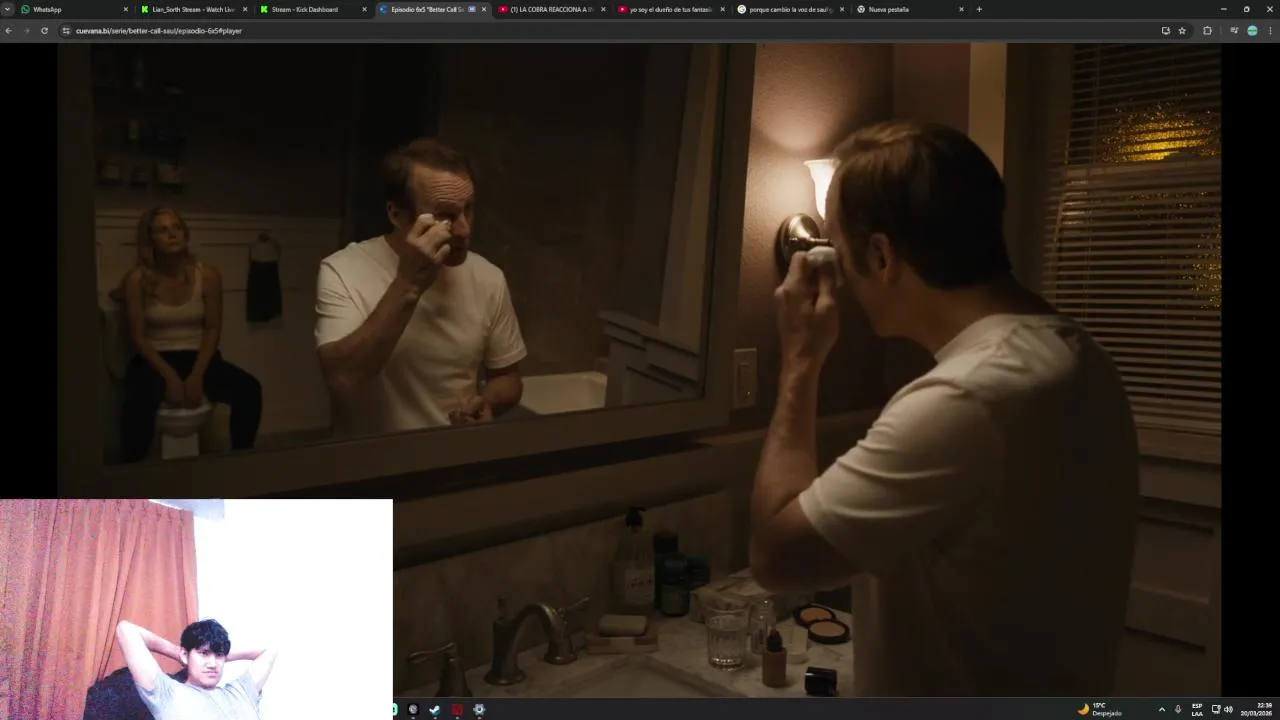The width and height of the screenshot is (1280, 720).
Task: Click the webcam overlay of the streamer
Action: (196, 609)
